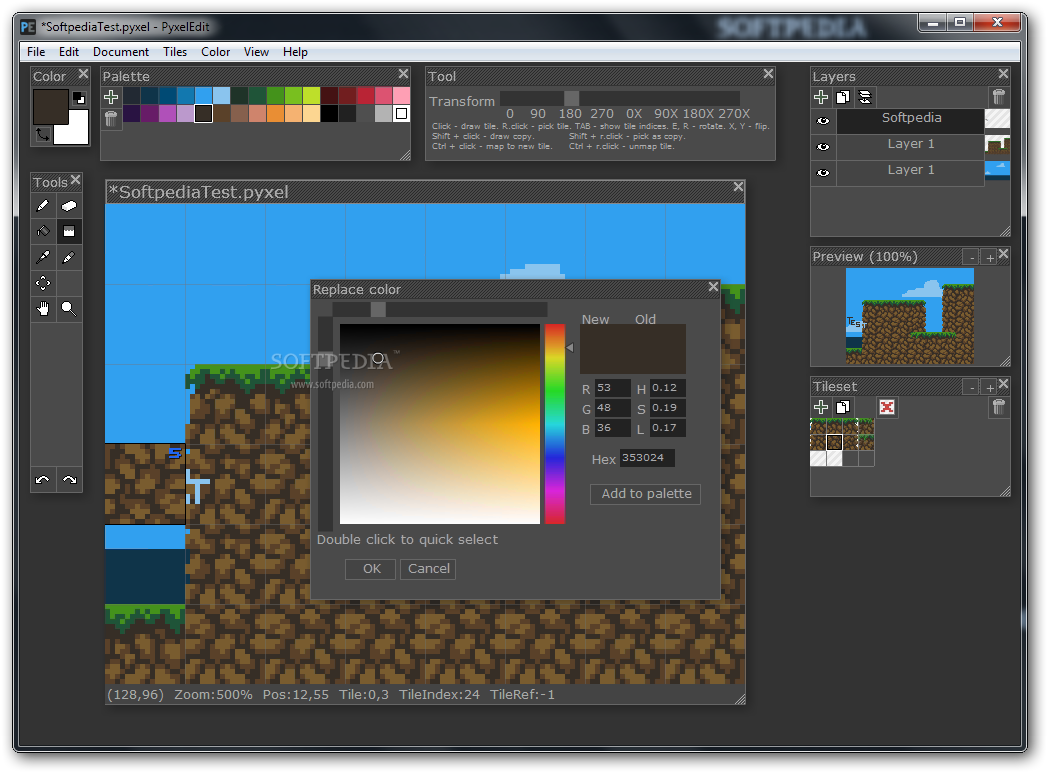Zoom in the Tileset panel with plus
This screenshot has height=773, width=1048.
990,387
